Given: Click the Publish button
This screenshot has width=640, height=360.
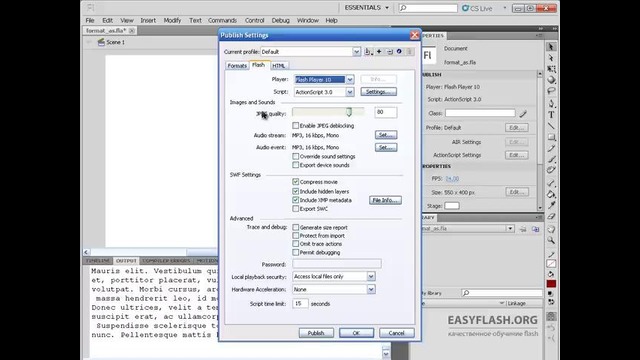Looking at the screenshot, I should [316, 333].
